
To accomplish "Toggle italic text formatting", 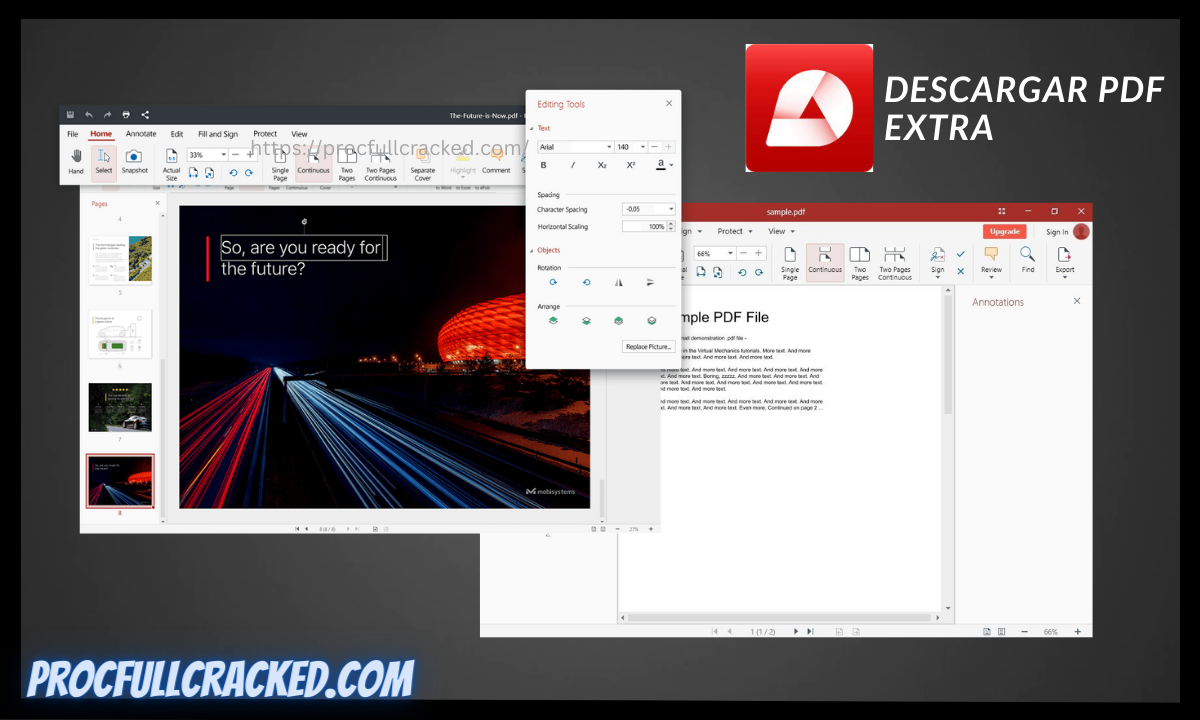I will (x=574, y=165).
